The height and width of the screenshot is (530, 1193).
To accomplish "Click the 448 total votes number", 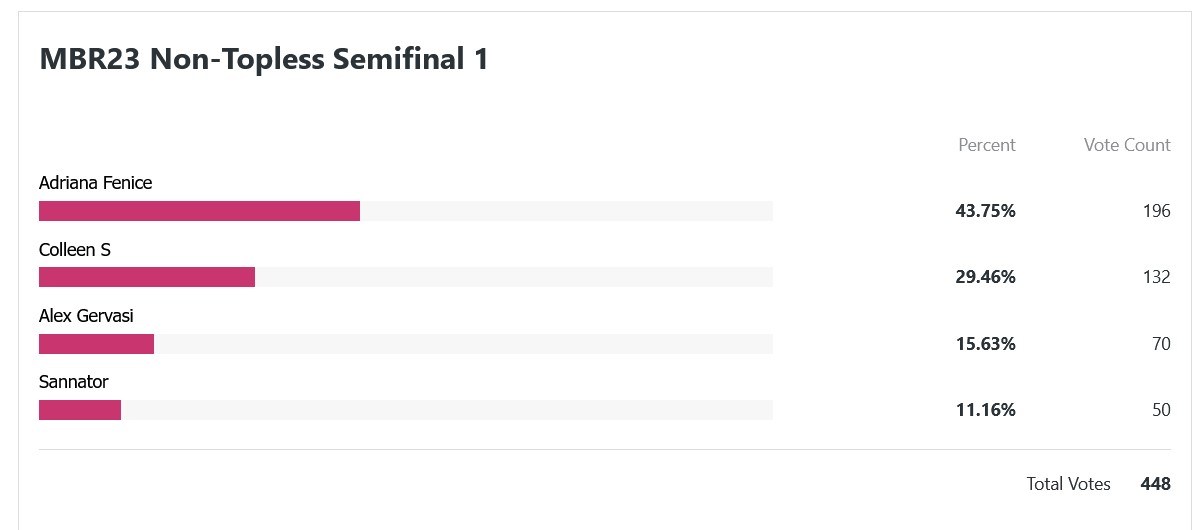I will pos(1155,484).
